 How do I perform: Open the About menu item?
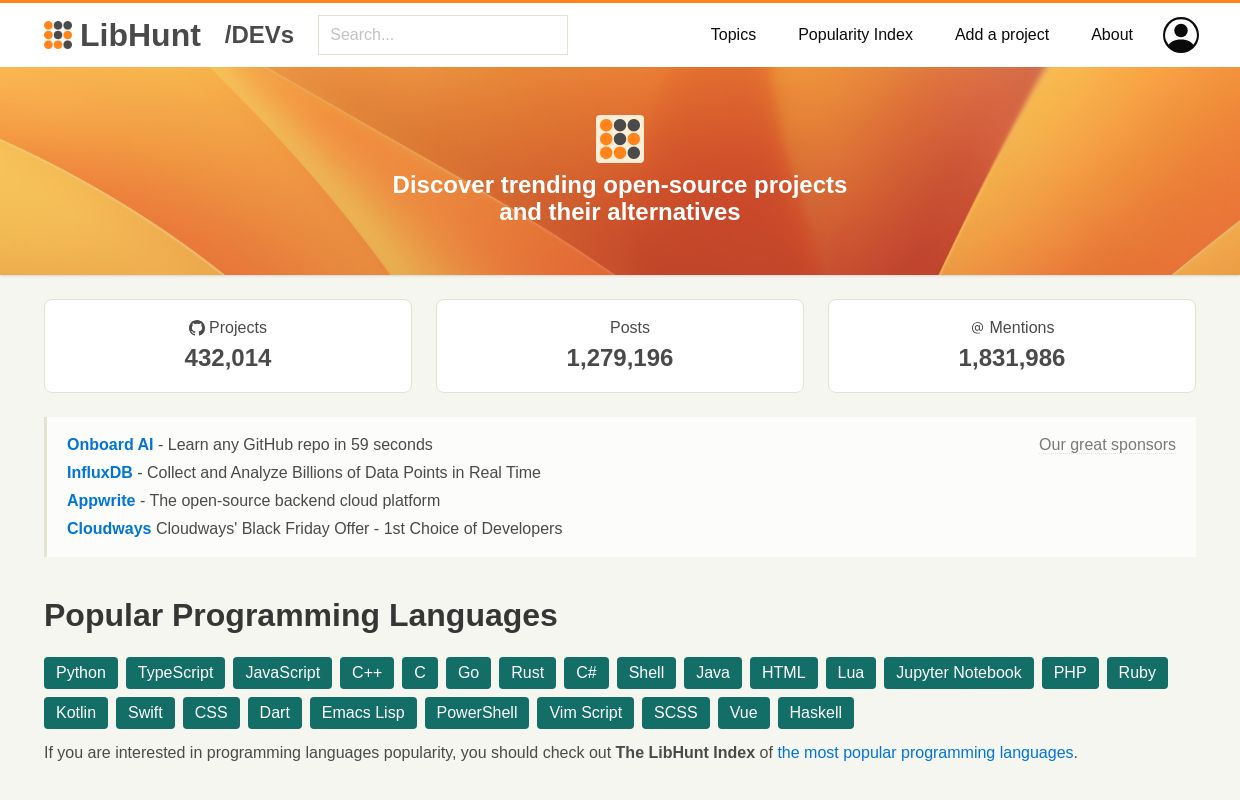coord(1112,35)
